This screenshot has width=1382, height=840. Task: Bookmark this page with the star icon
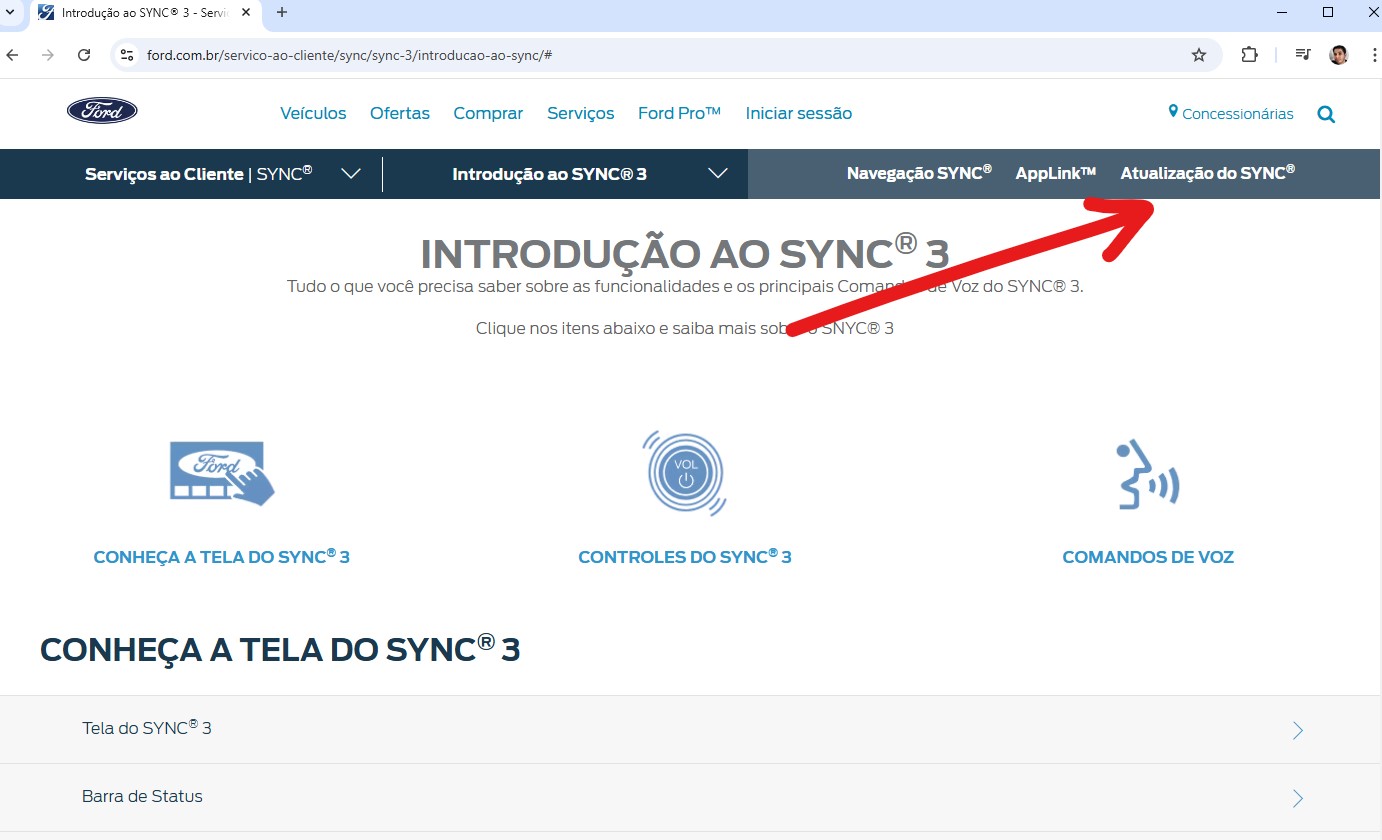point(1199,55)
